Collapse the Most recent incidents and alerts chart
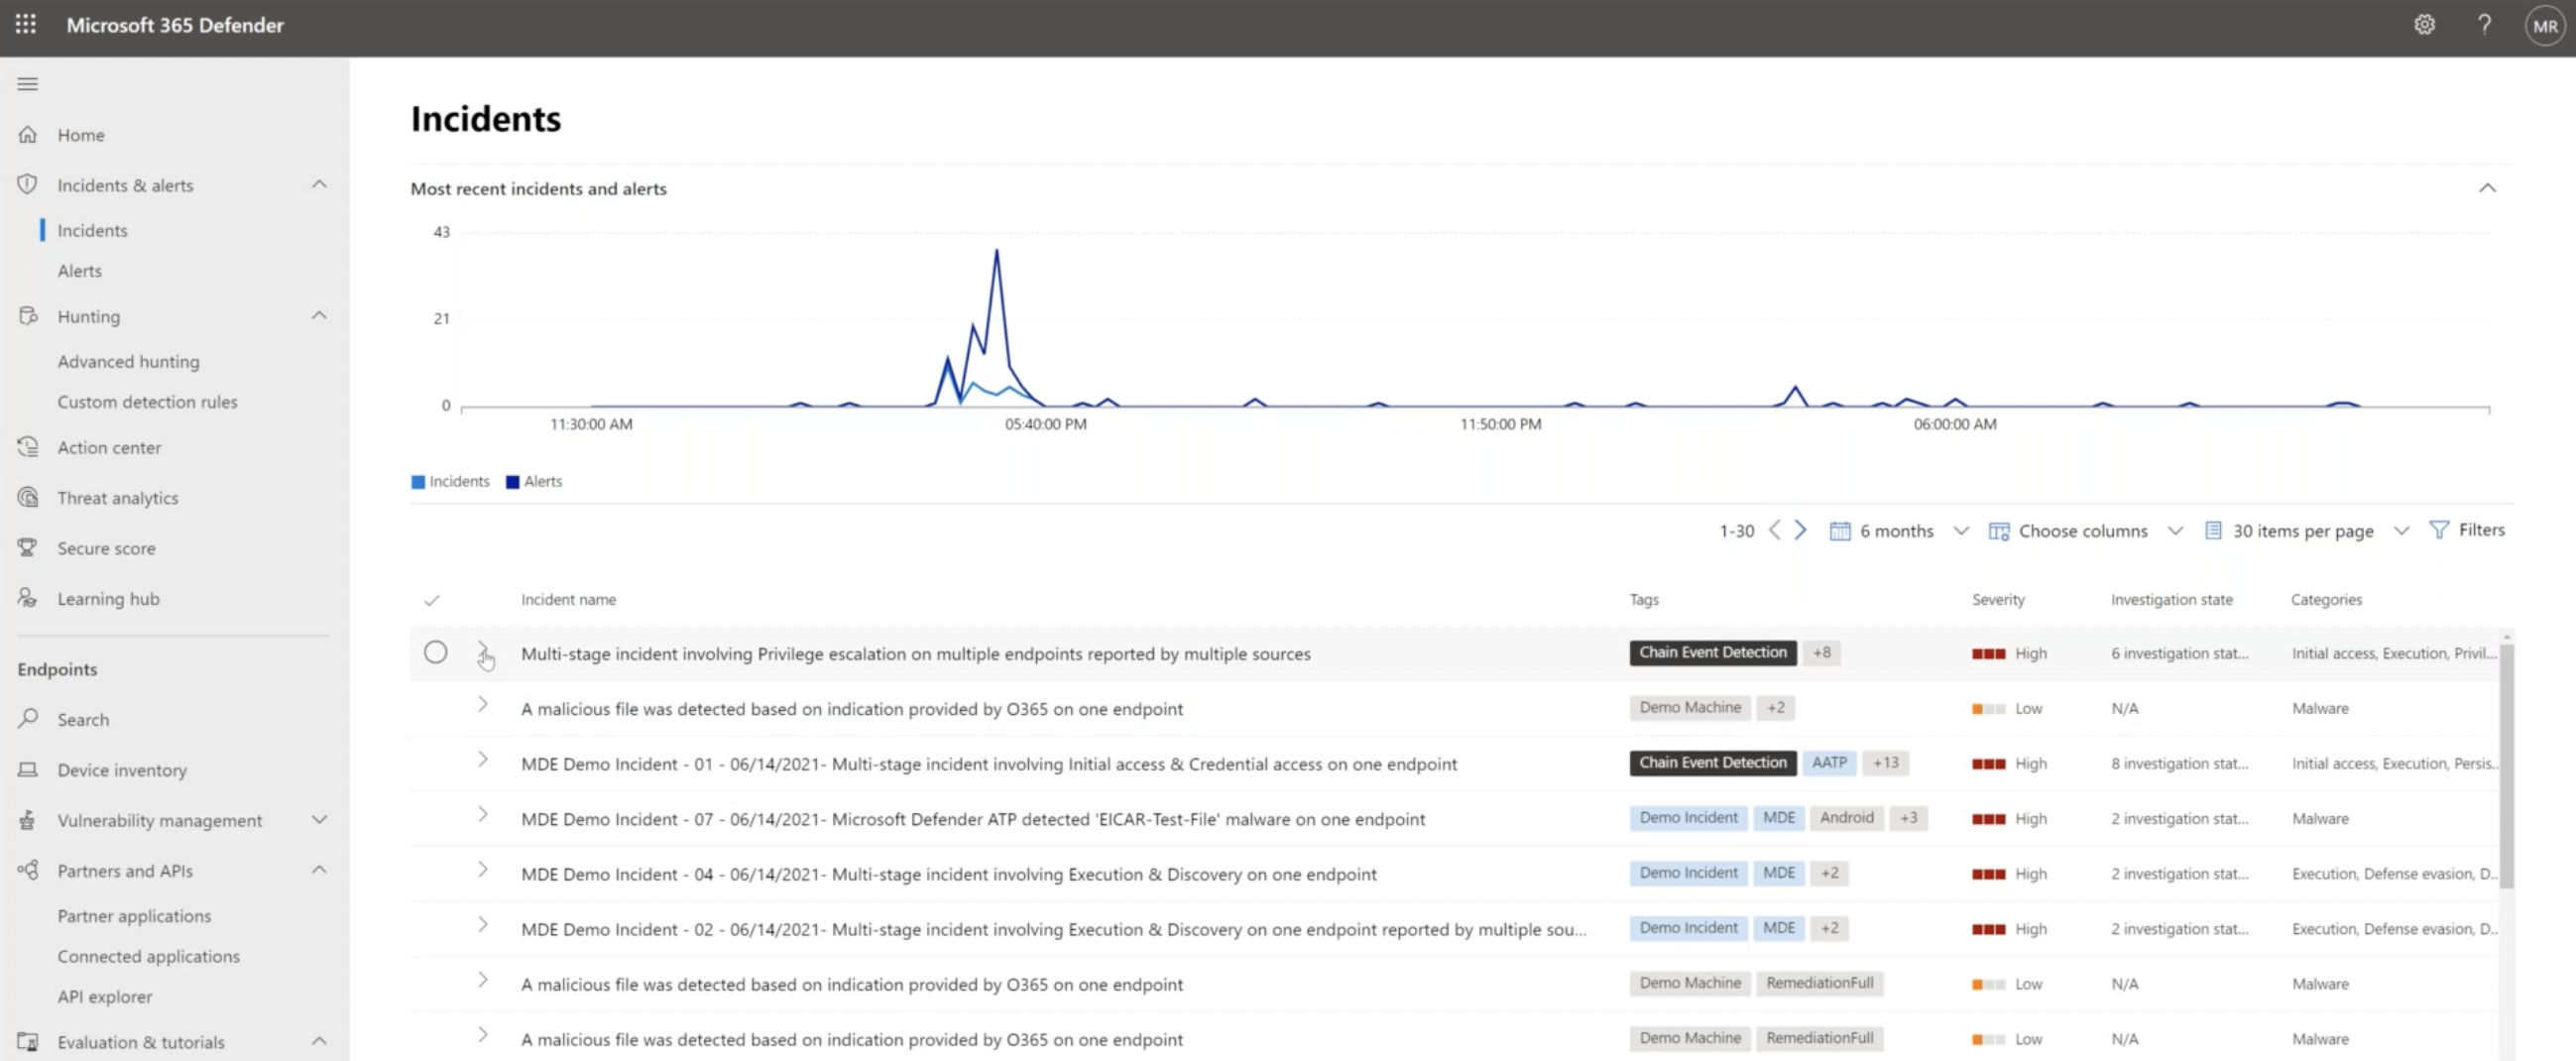 click(x=2487, y=188)
